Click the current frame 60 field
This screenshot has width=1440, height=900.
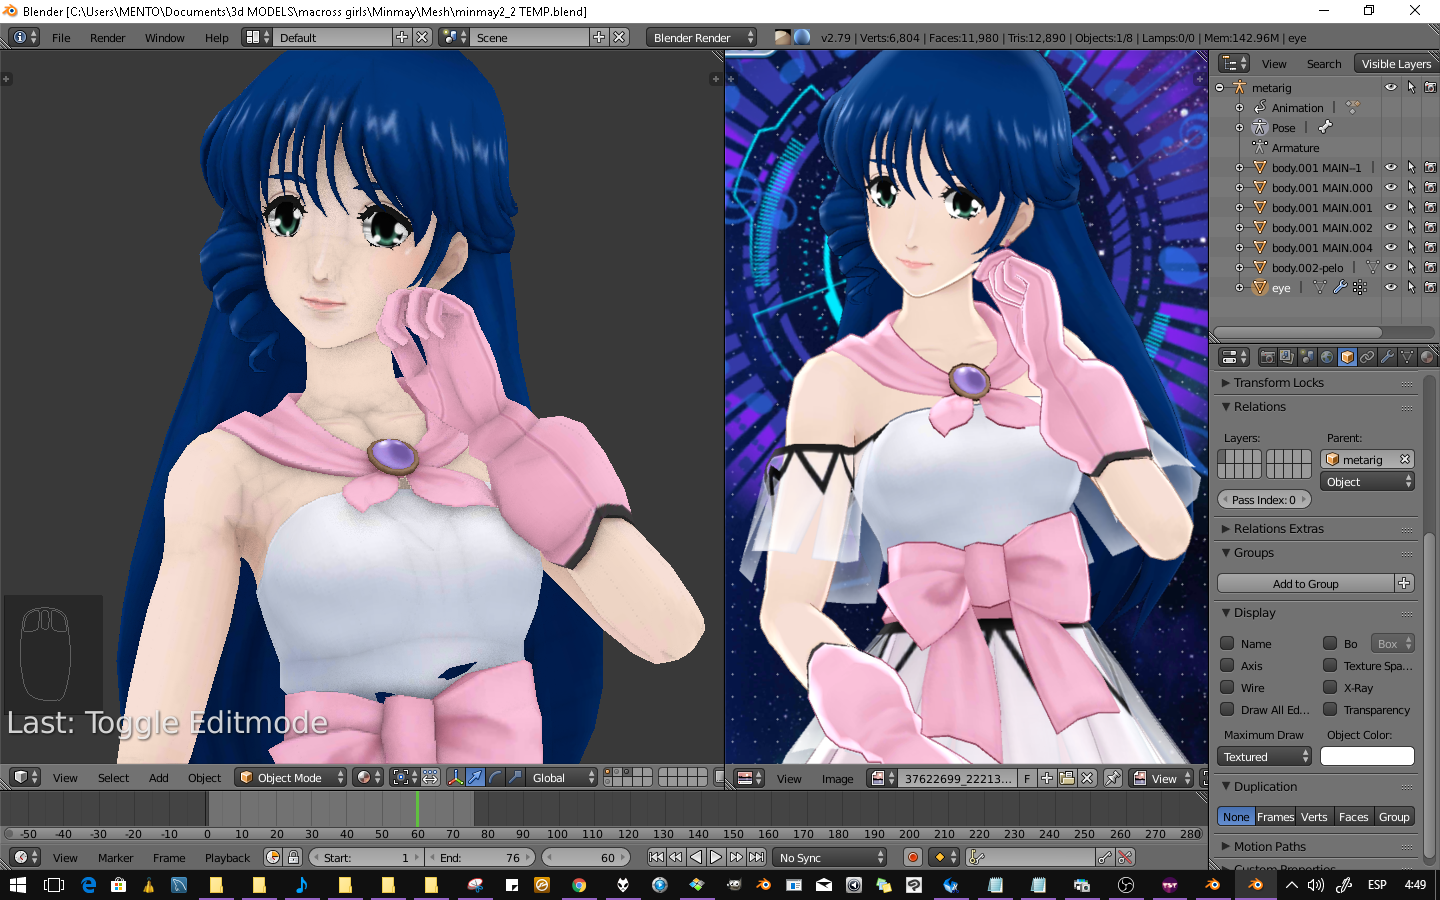coord(587,857)
